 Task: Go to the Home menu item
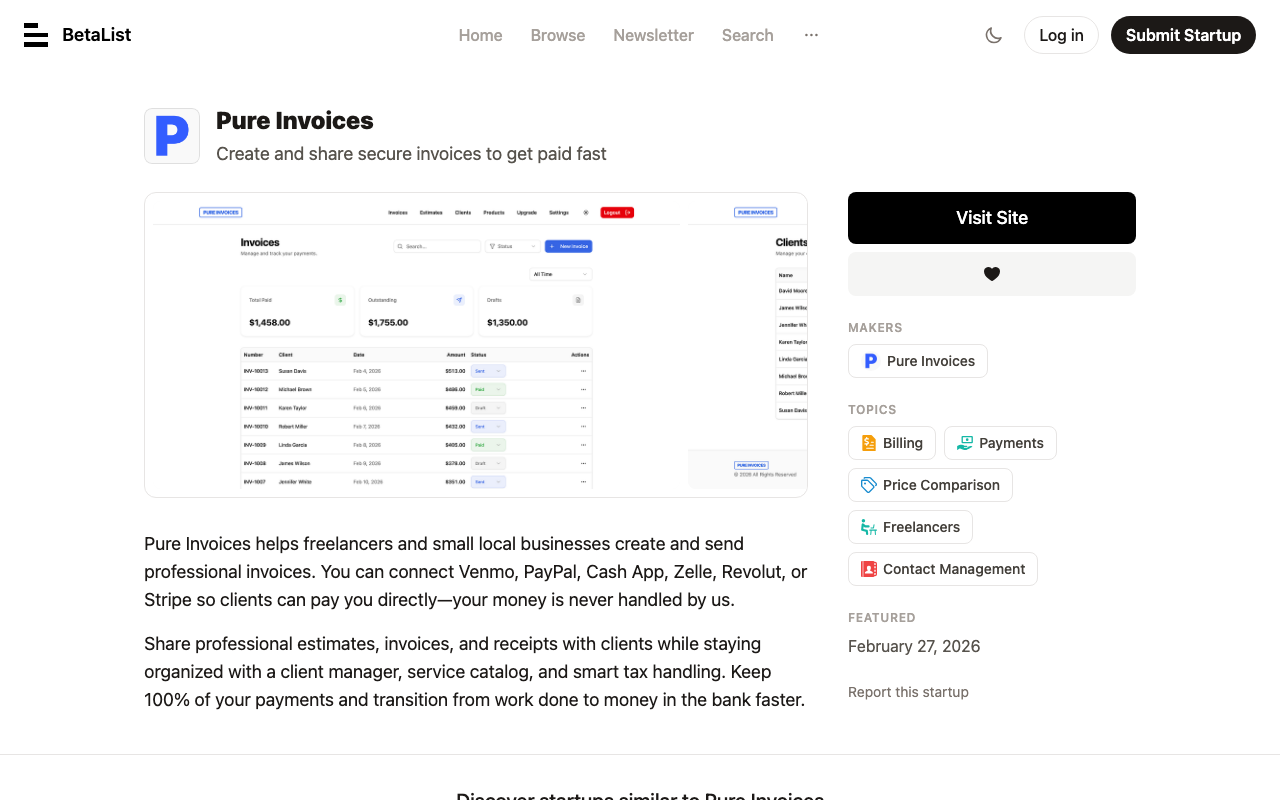tap(480, 35)
